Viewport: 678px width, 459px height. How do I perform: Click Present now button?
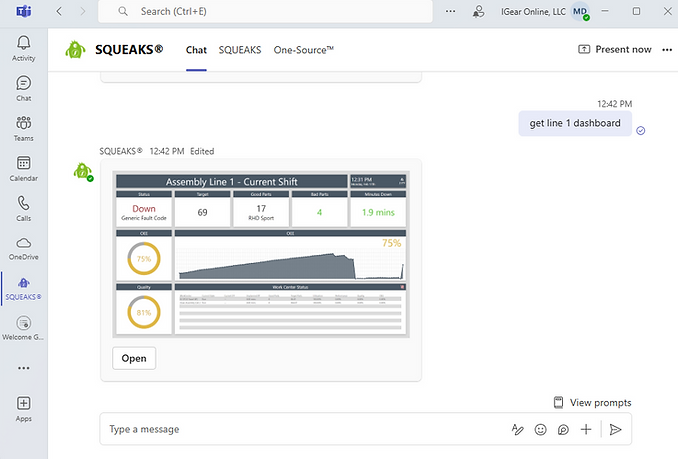point(615,49)
